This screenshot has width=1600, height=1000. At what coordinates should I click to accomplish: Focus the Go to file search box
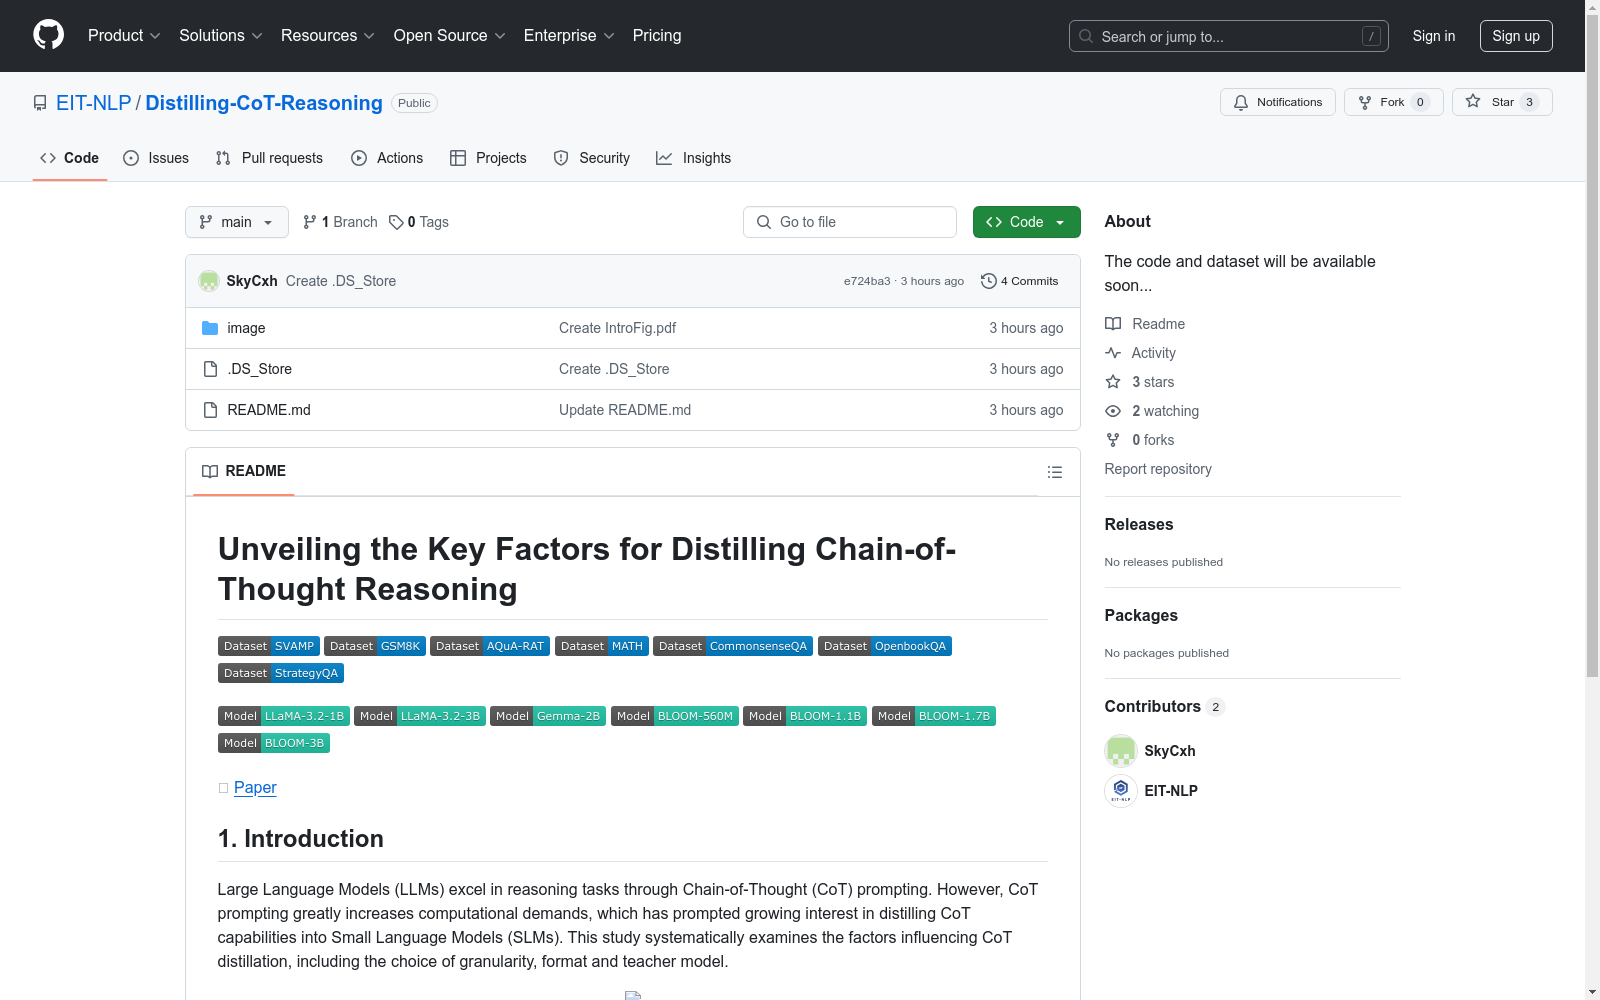850,222
